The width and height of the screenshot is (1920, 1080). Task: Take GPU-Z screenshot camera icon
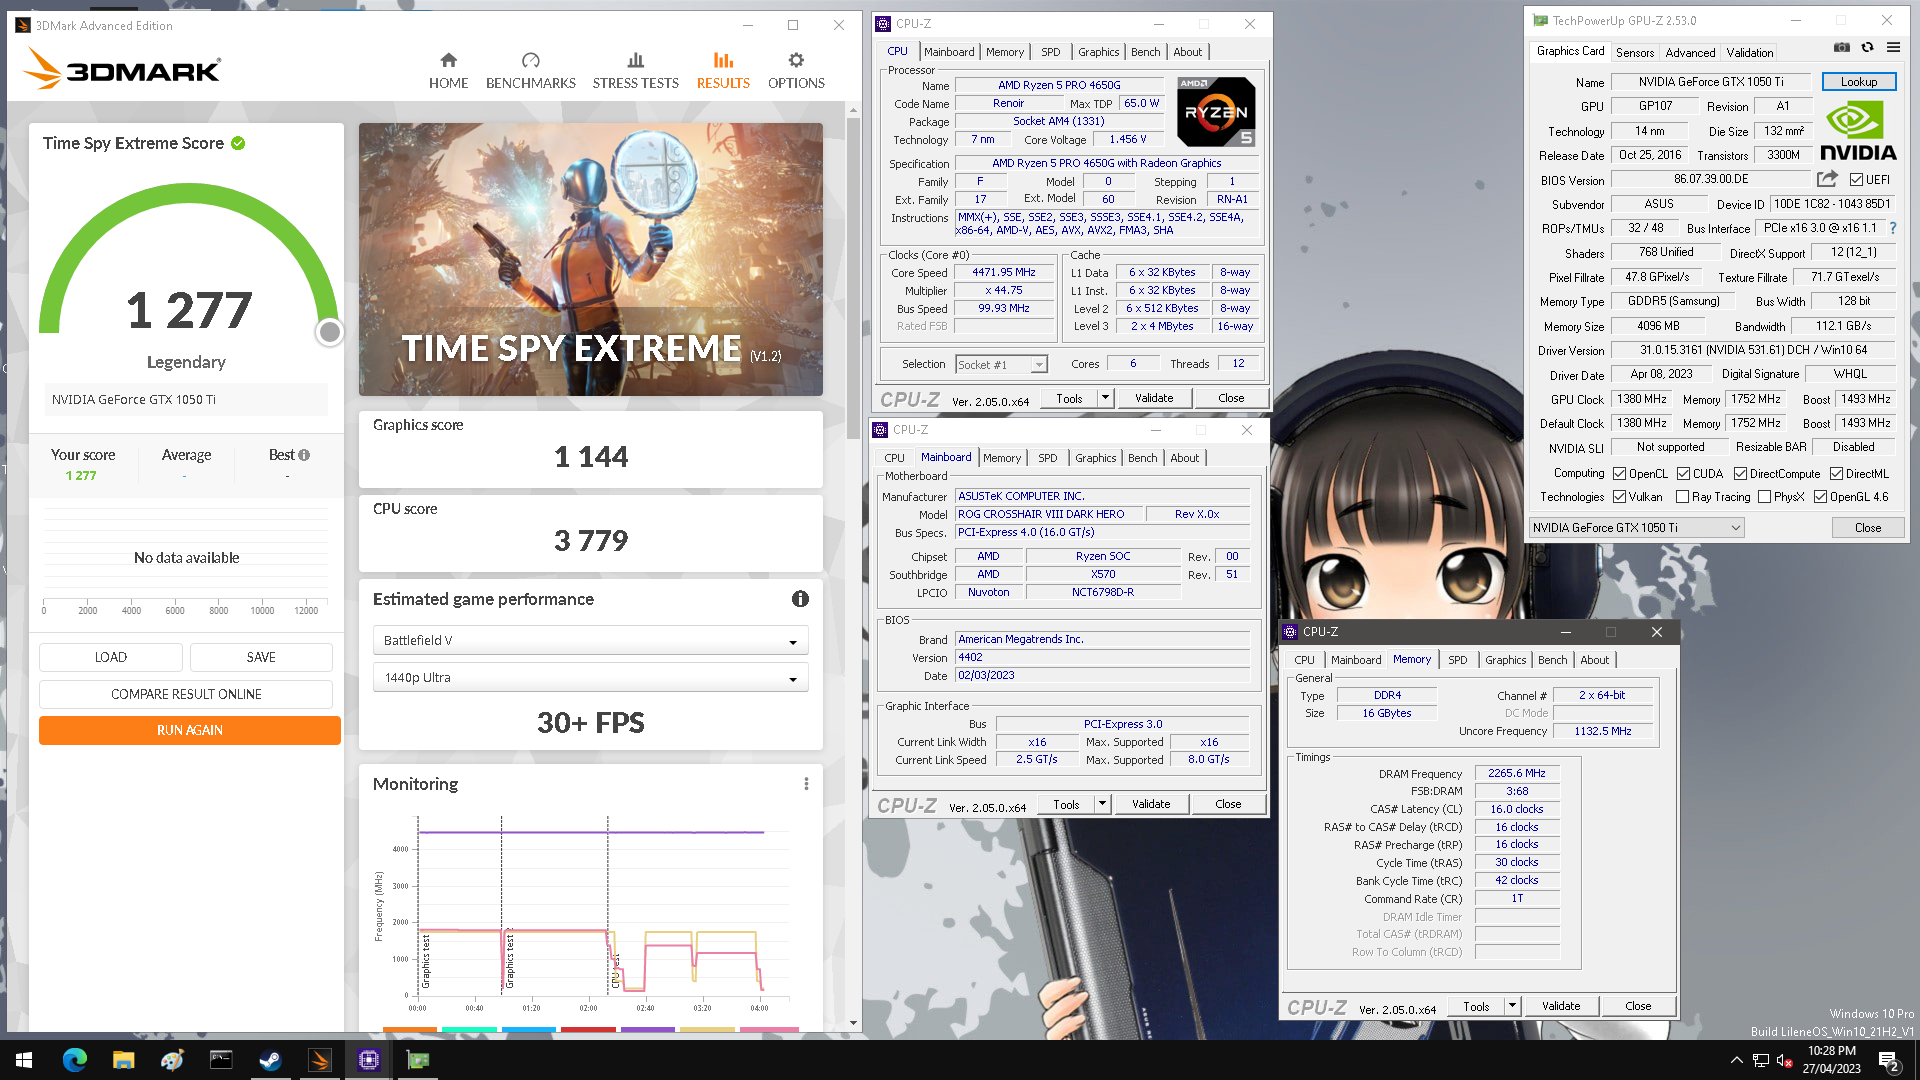(1841, 47)
